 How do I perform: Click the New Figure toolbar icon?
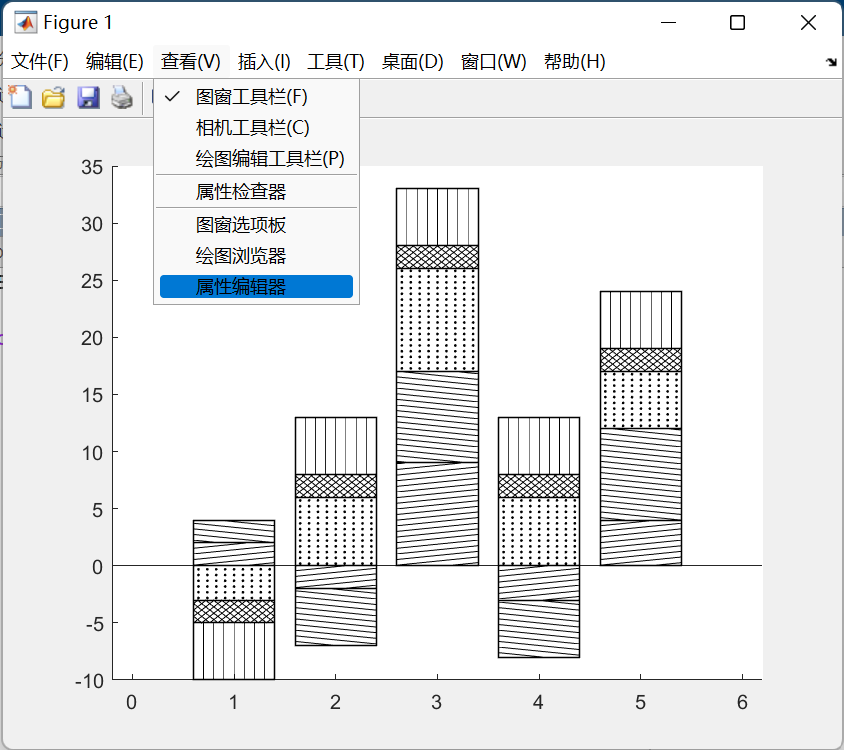(20, 97)
